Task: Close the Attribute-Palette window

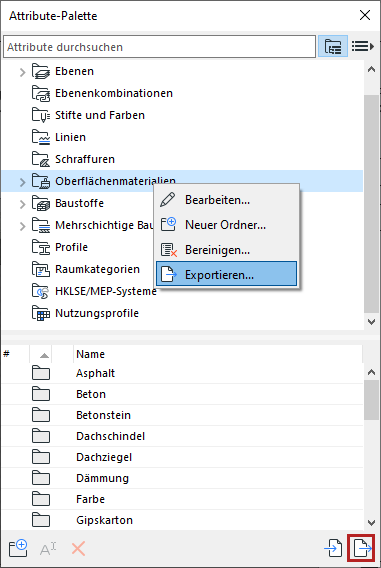Action: tap(365, 15)
